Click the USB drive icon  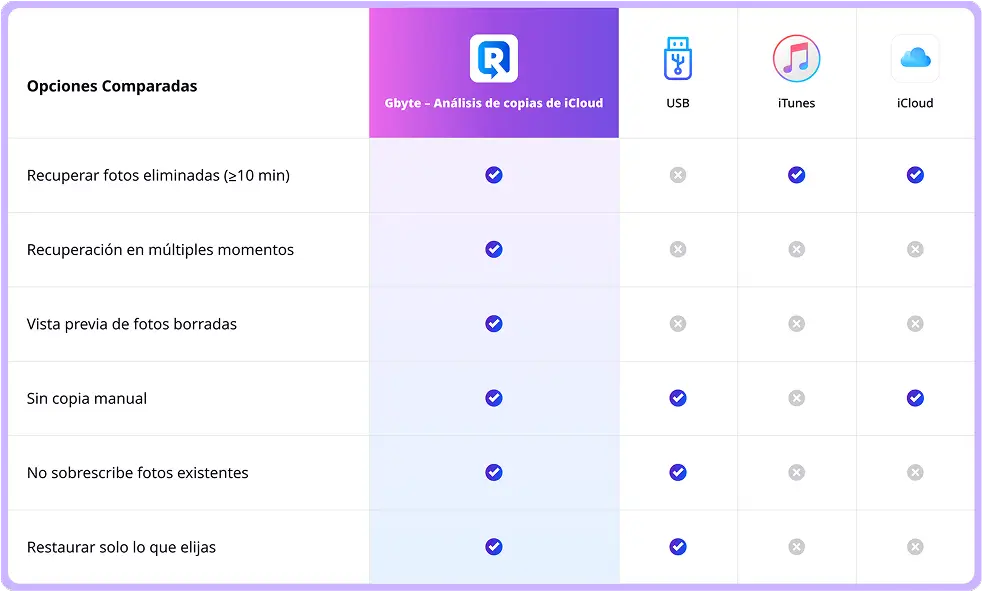click(677, 58)
